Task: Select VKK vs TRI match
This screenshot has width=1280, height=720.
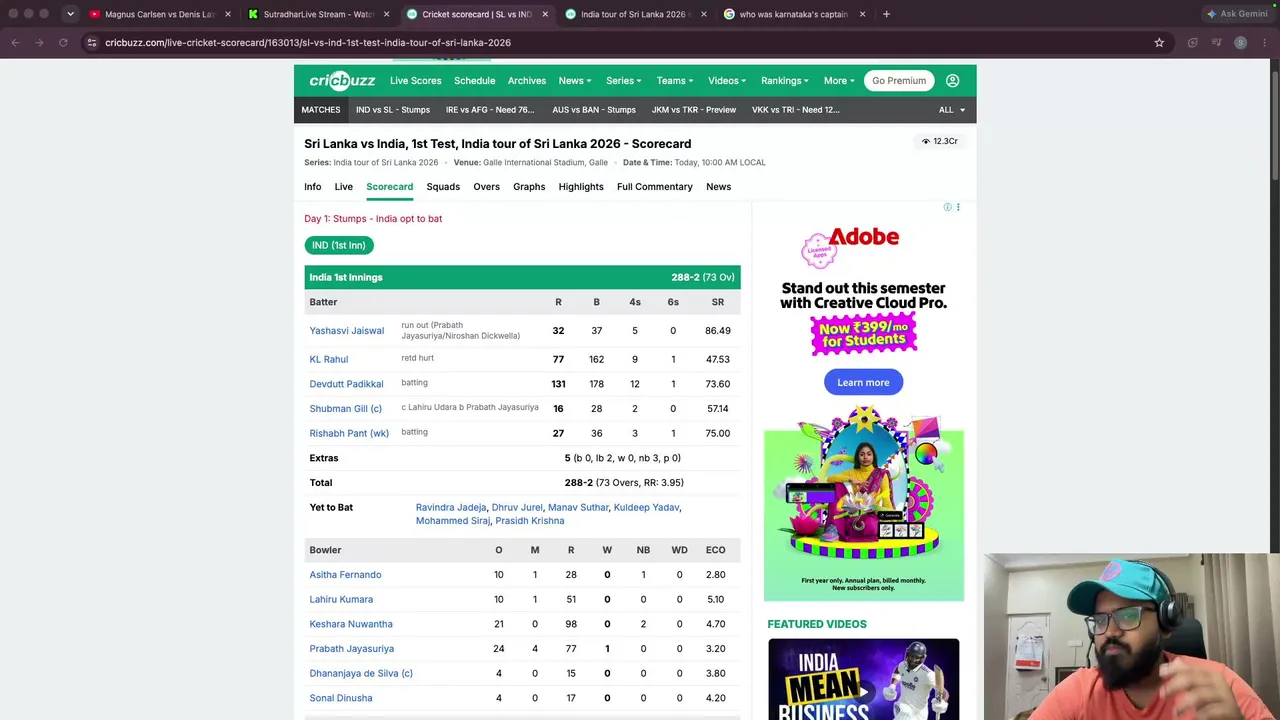Action: [x=796, y=110]
